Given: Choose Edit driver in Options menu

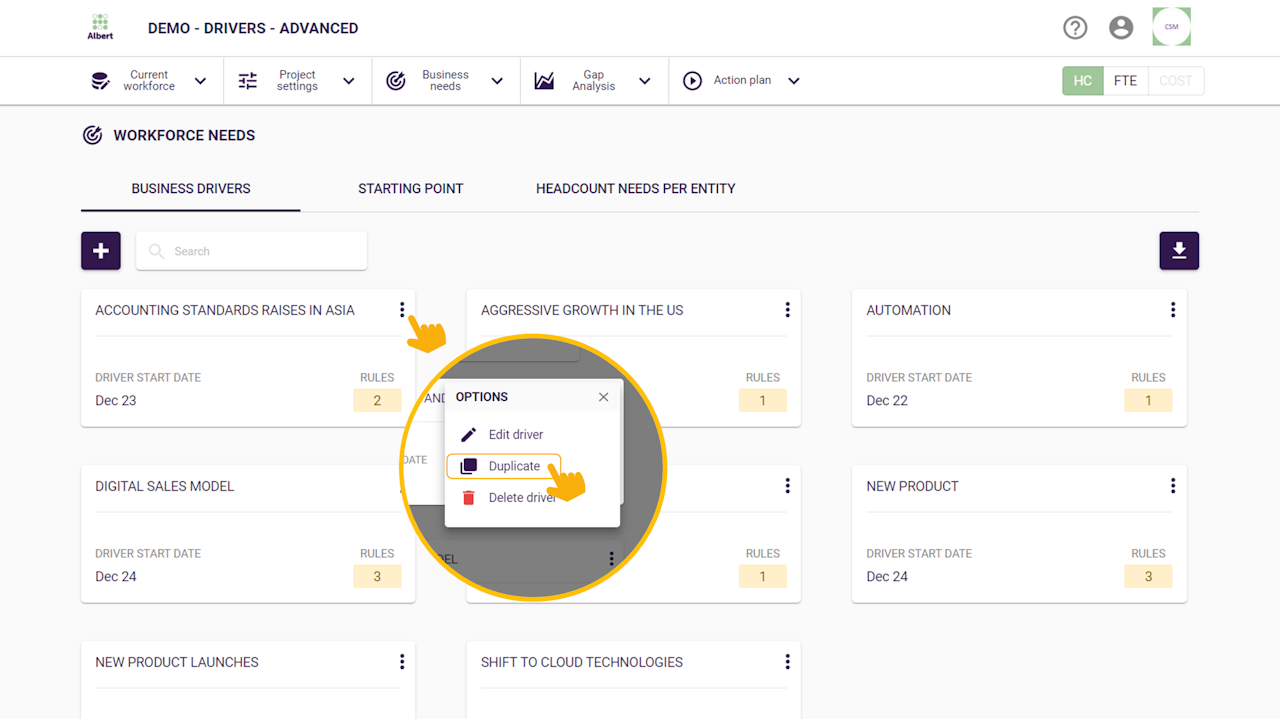Looking at the screenshot, I should [515, 434].
